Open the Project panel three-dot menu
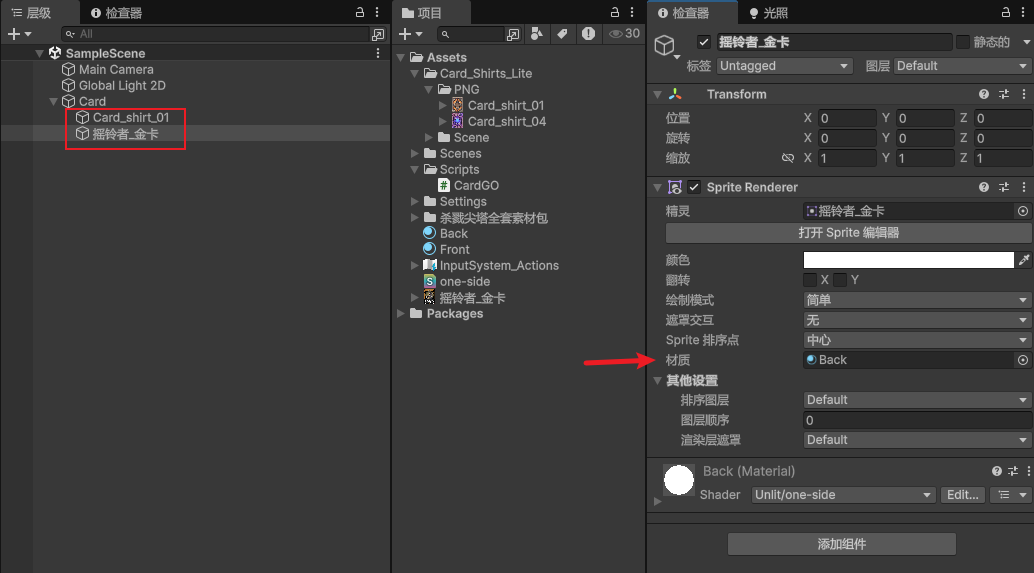Image resolution: width=1034 pixels, height=573 pixels. point(632,13)
